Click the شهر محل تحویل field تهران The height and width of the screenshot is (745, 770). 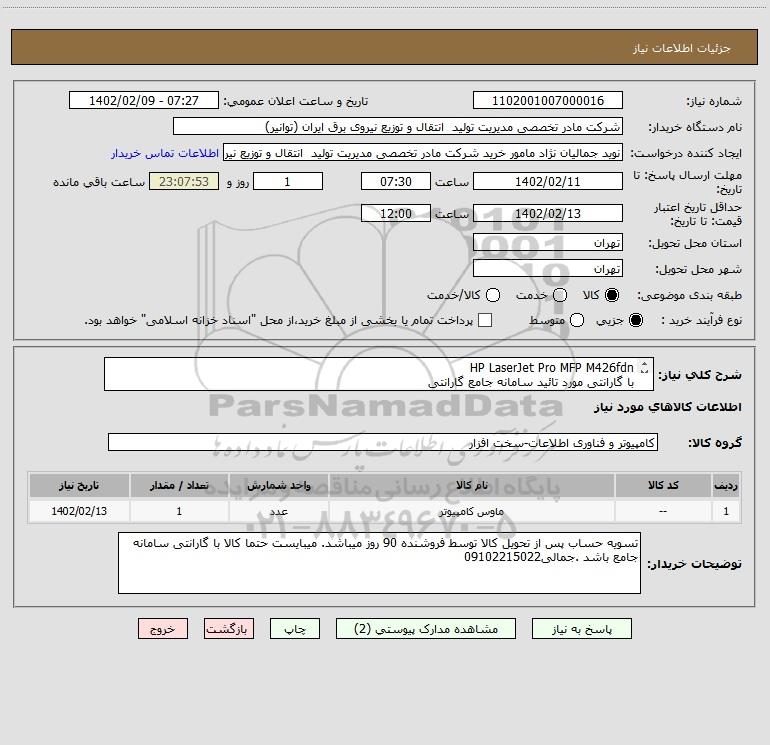coord(548,269)
